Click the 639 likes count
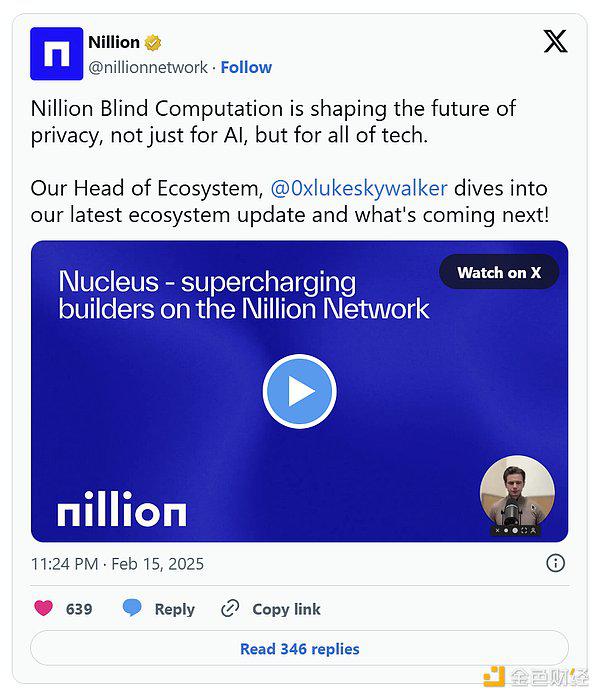This screenshot has width=600, height=698. point(79,609)
